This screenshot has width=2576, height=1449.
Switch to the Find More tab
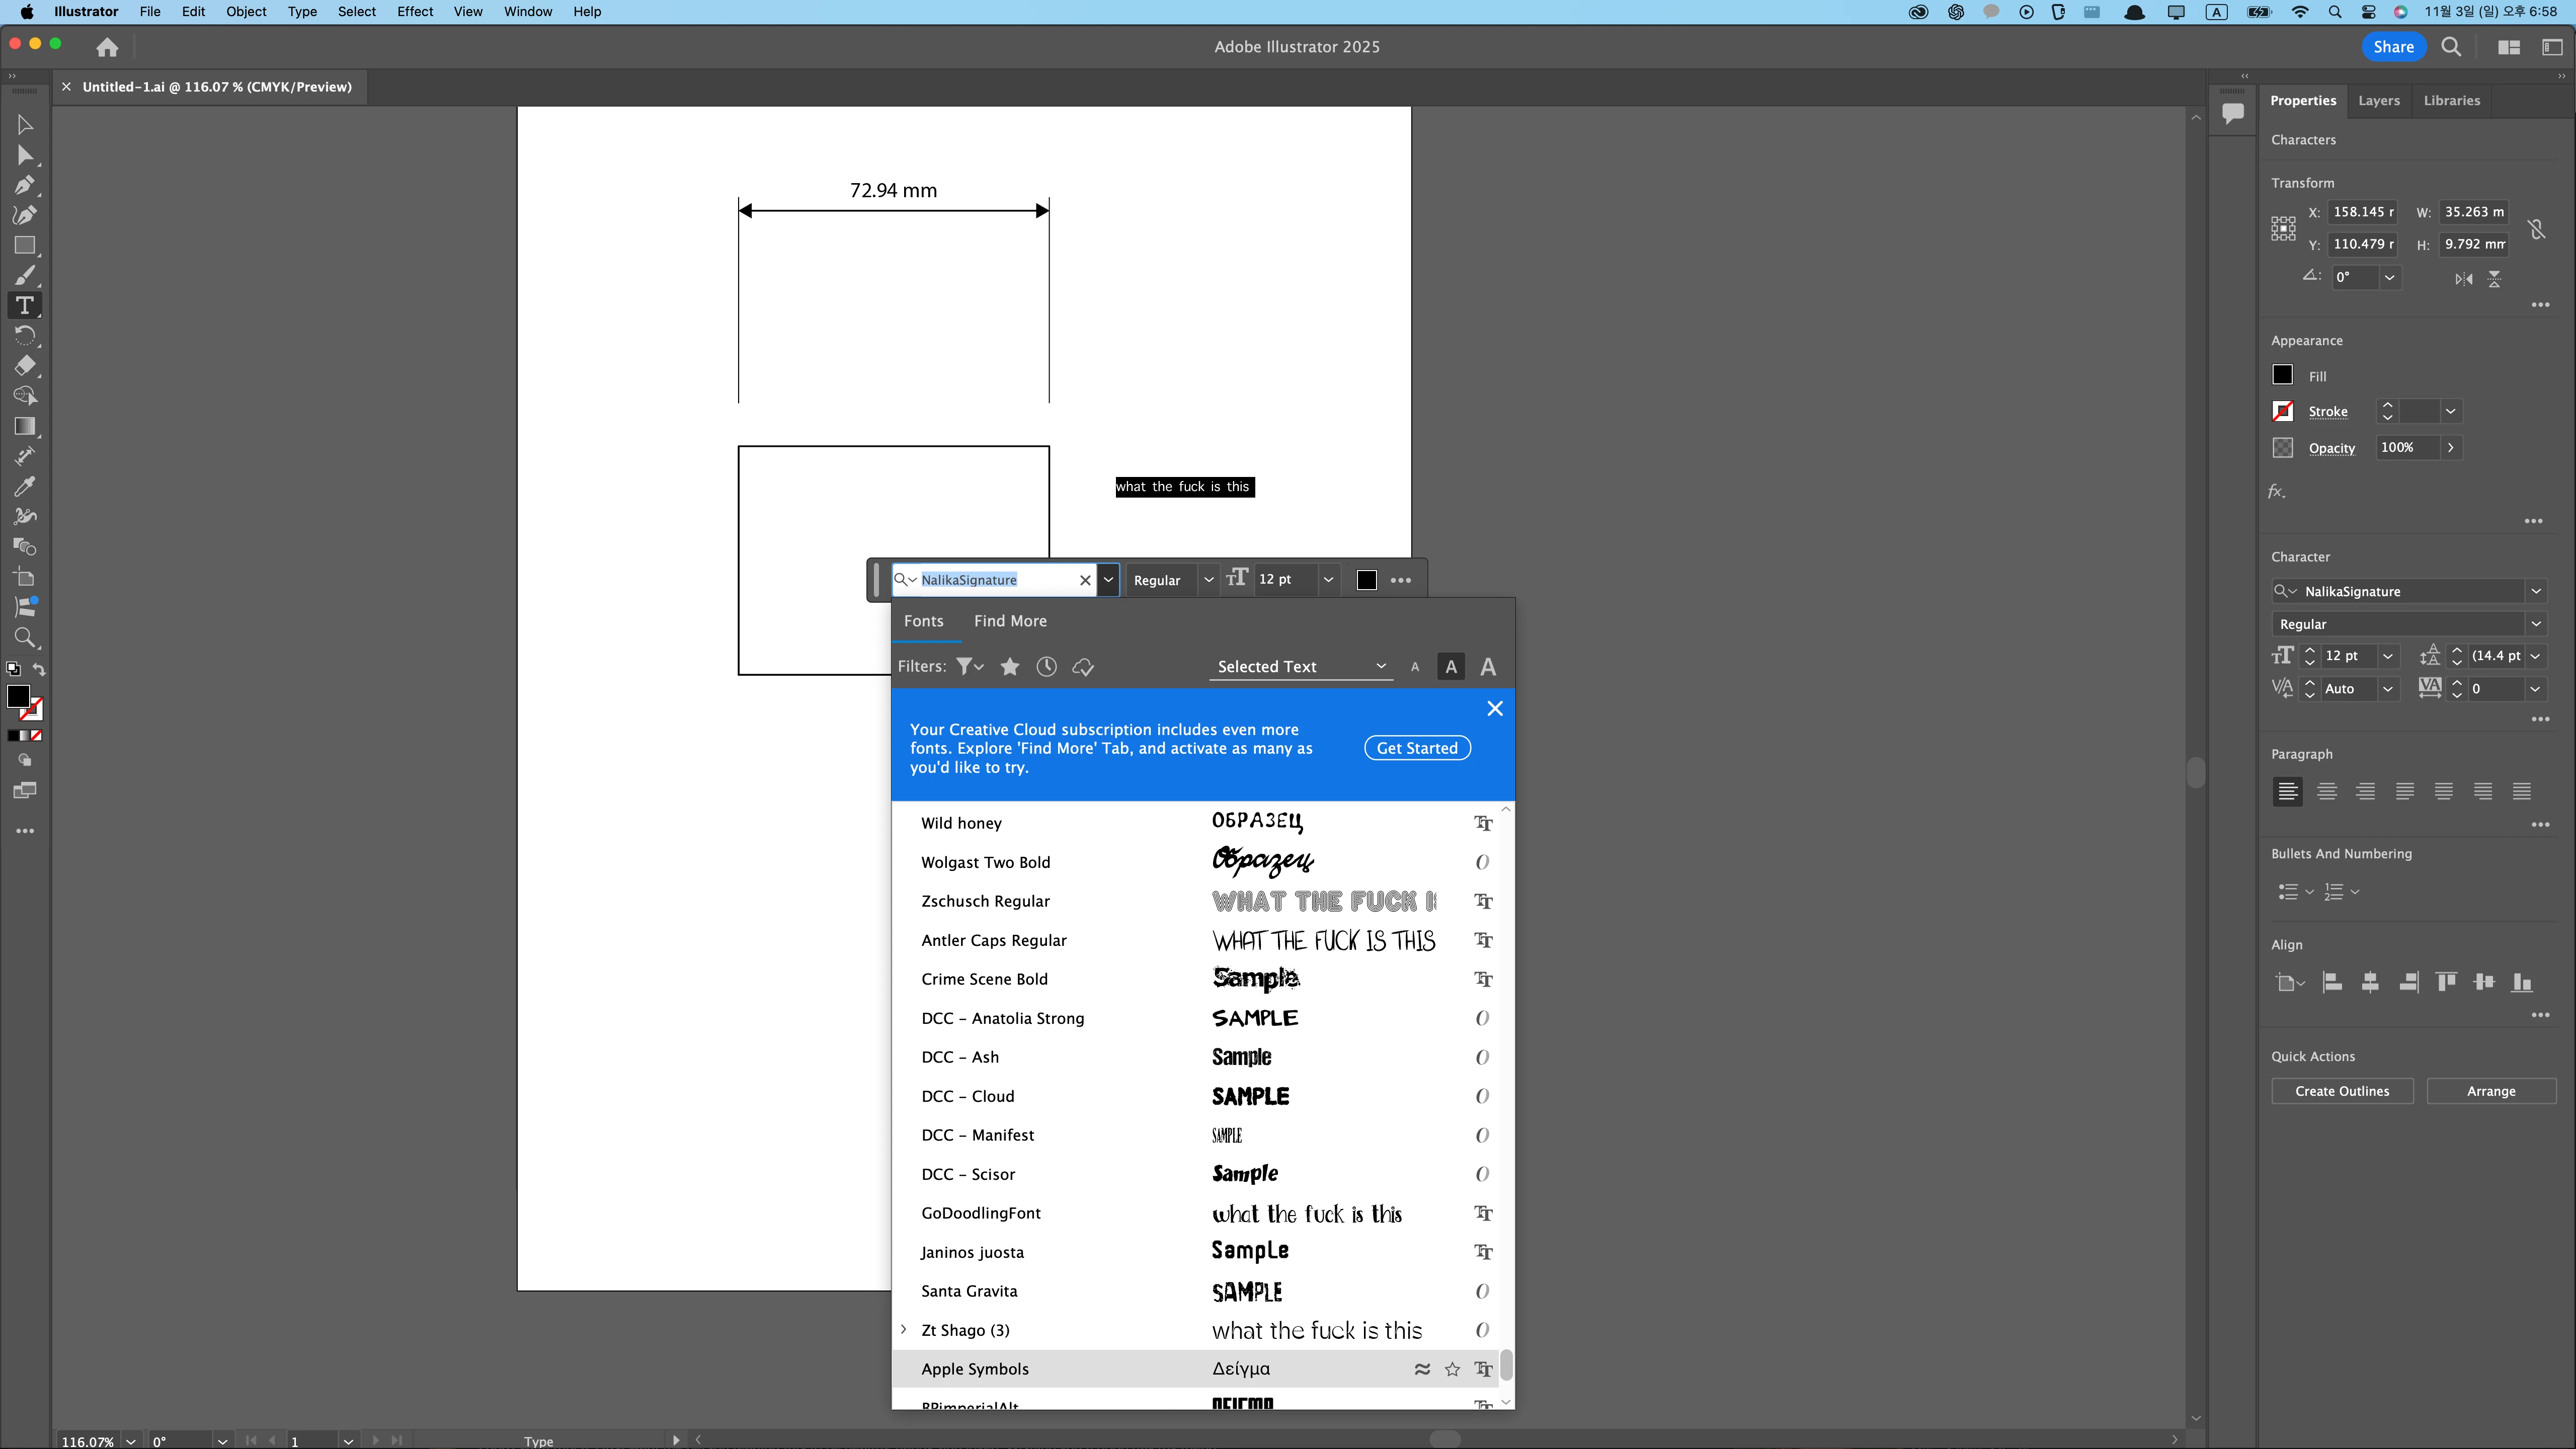click(1010, 621)
